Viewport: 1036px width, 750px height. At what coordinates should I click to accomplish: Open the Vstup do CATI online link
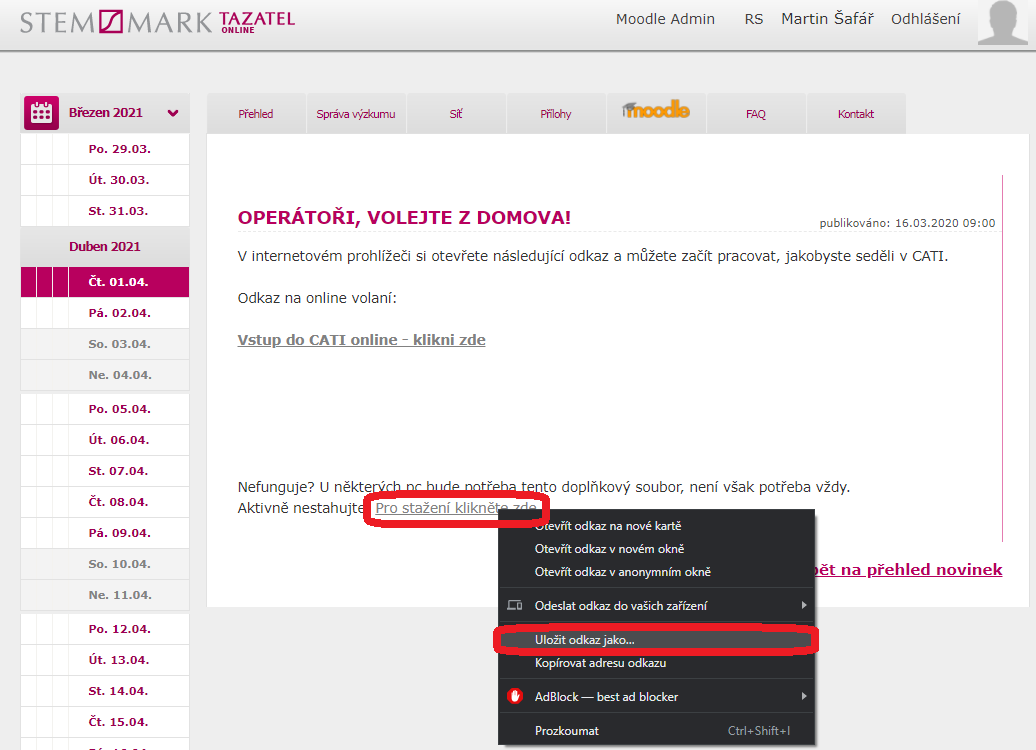click(x=361, y=340)
